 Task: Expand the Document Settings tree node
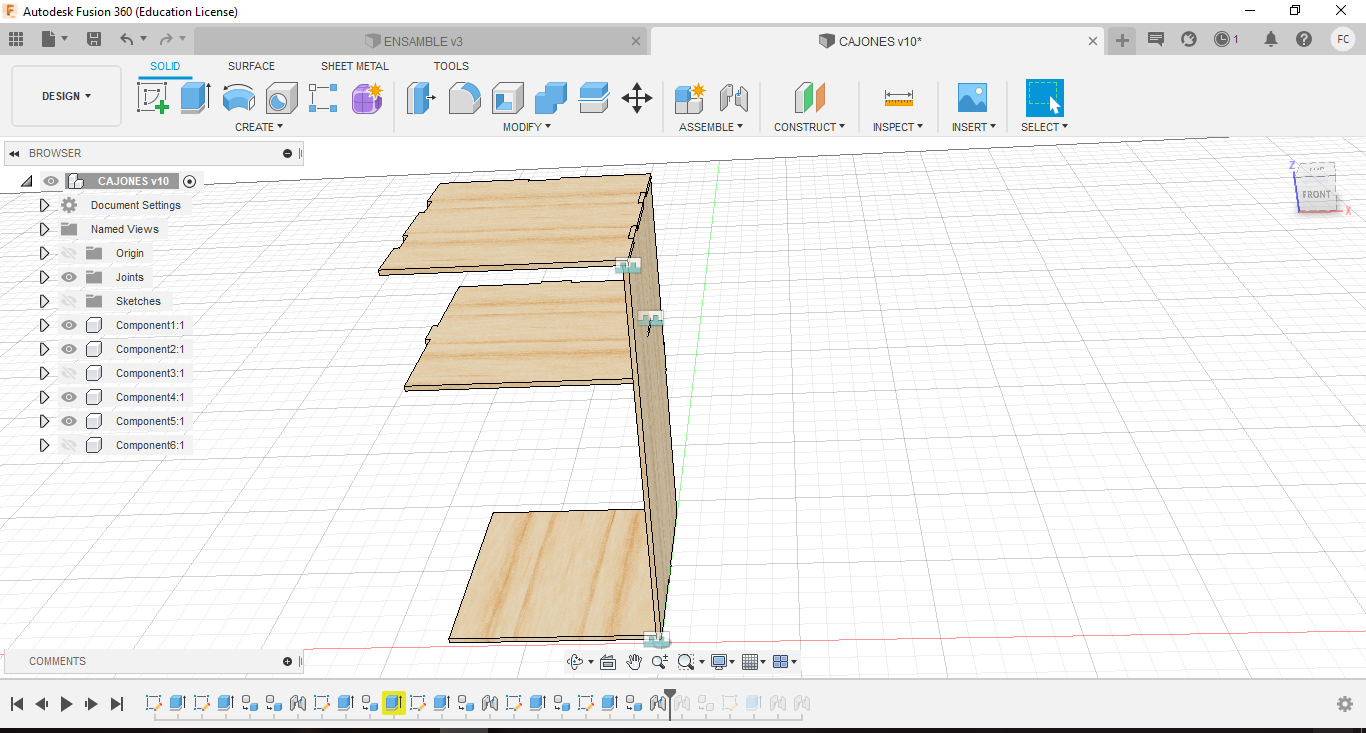(x=44, y=205)
